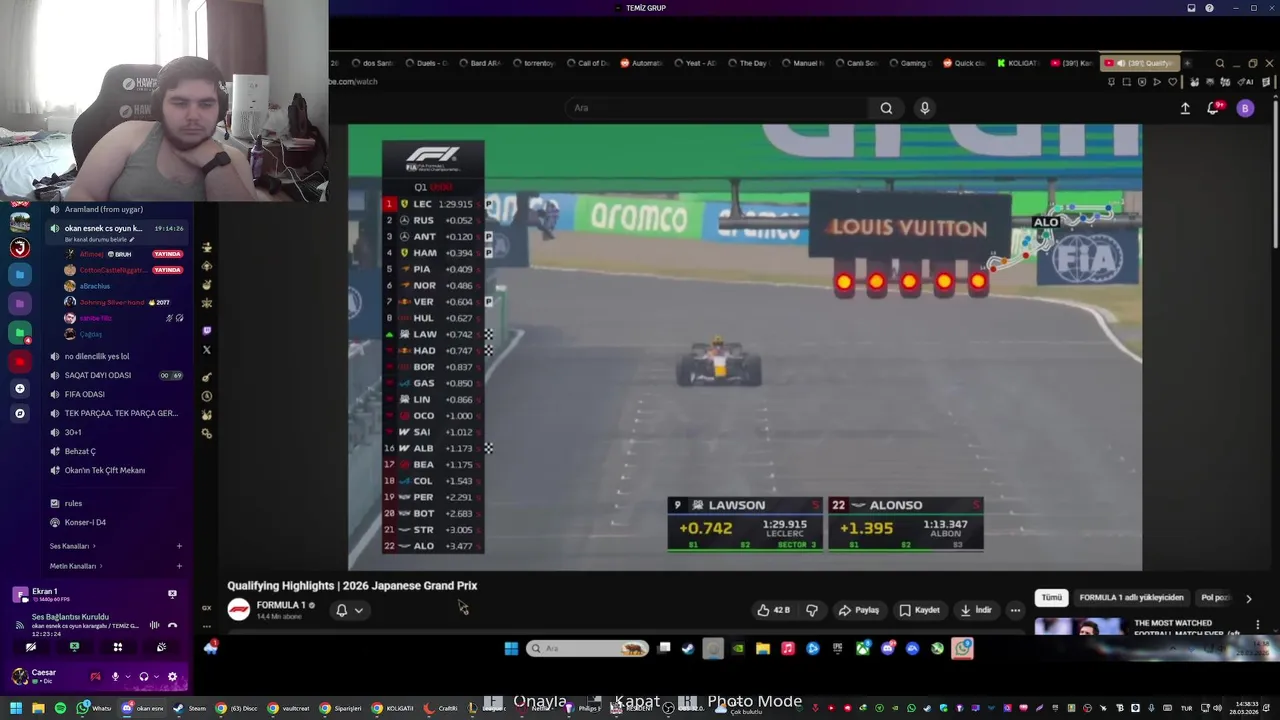Click the Kaydet save button
This screenshot has width=1280, height=720.
[x=919, y=610]
